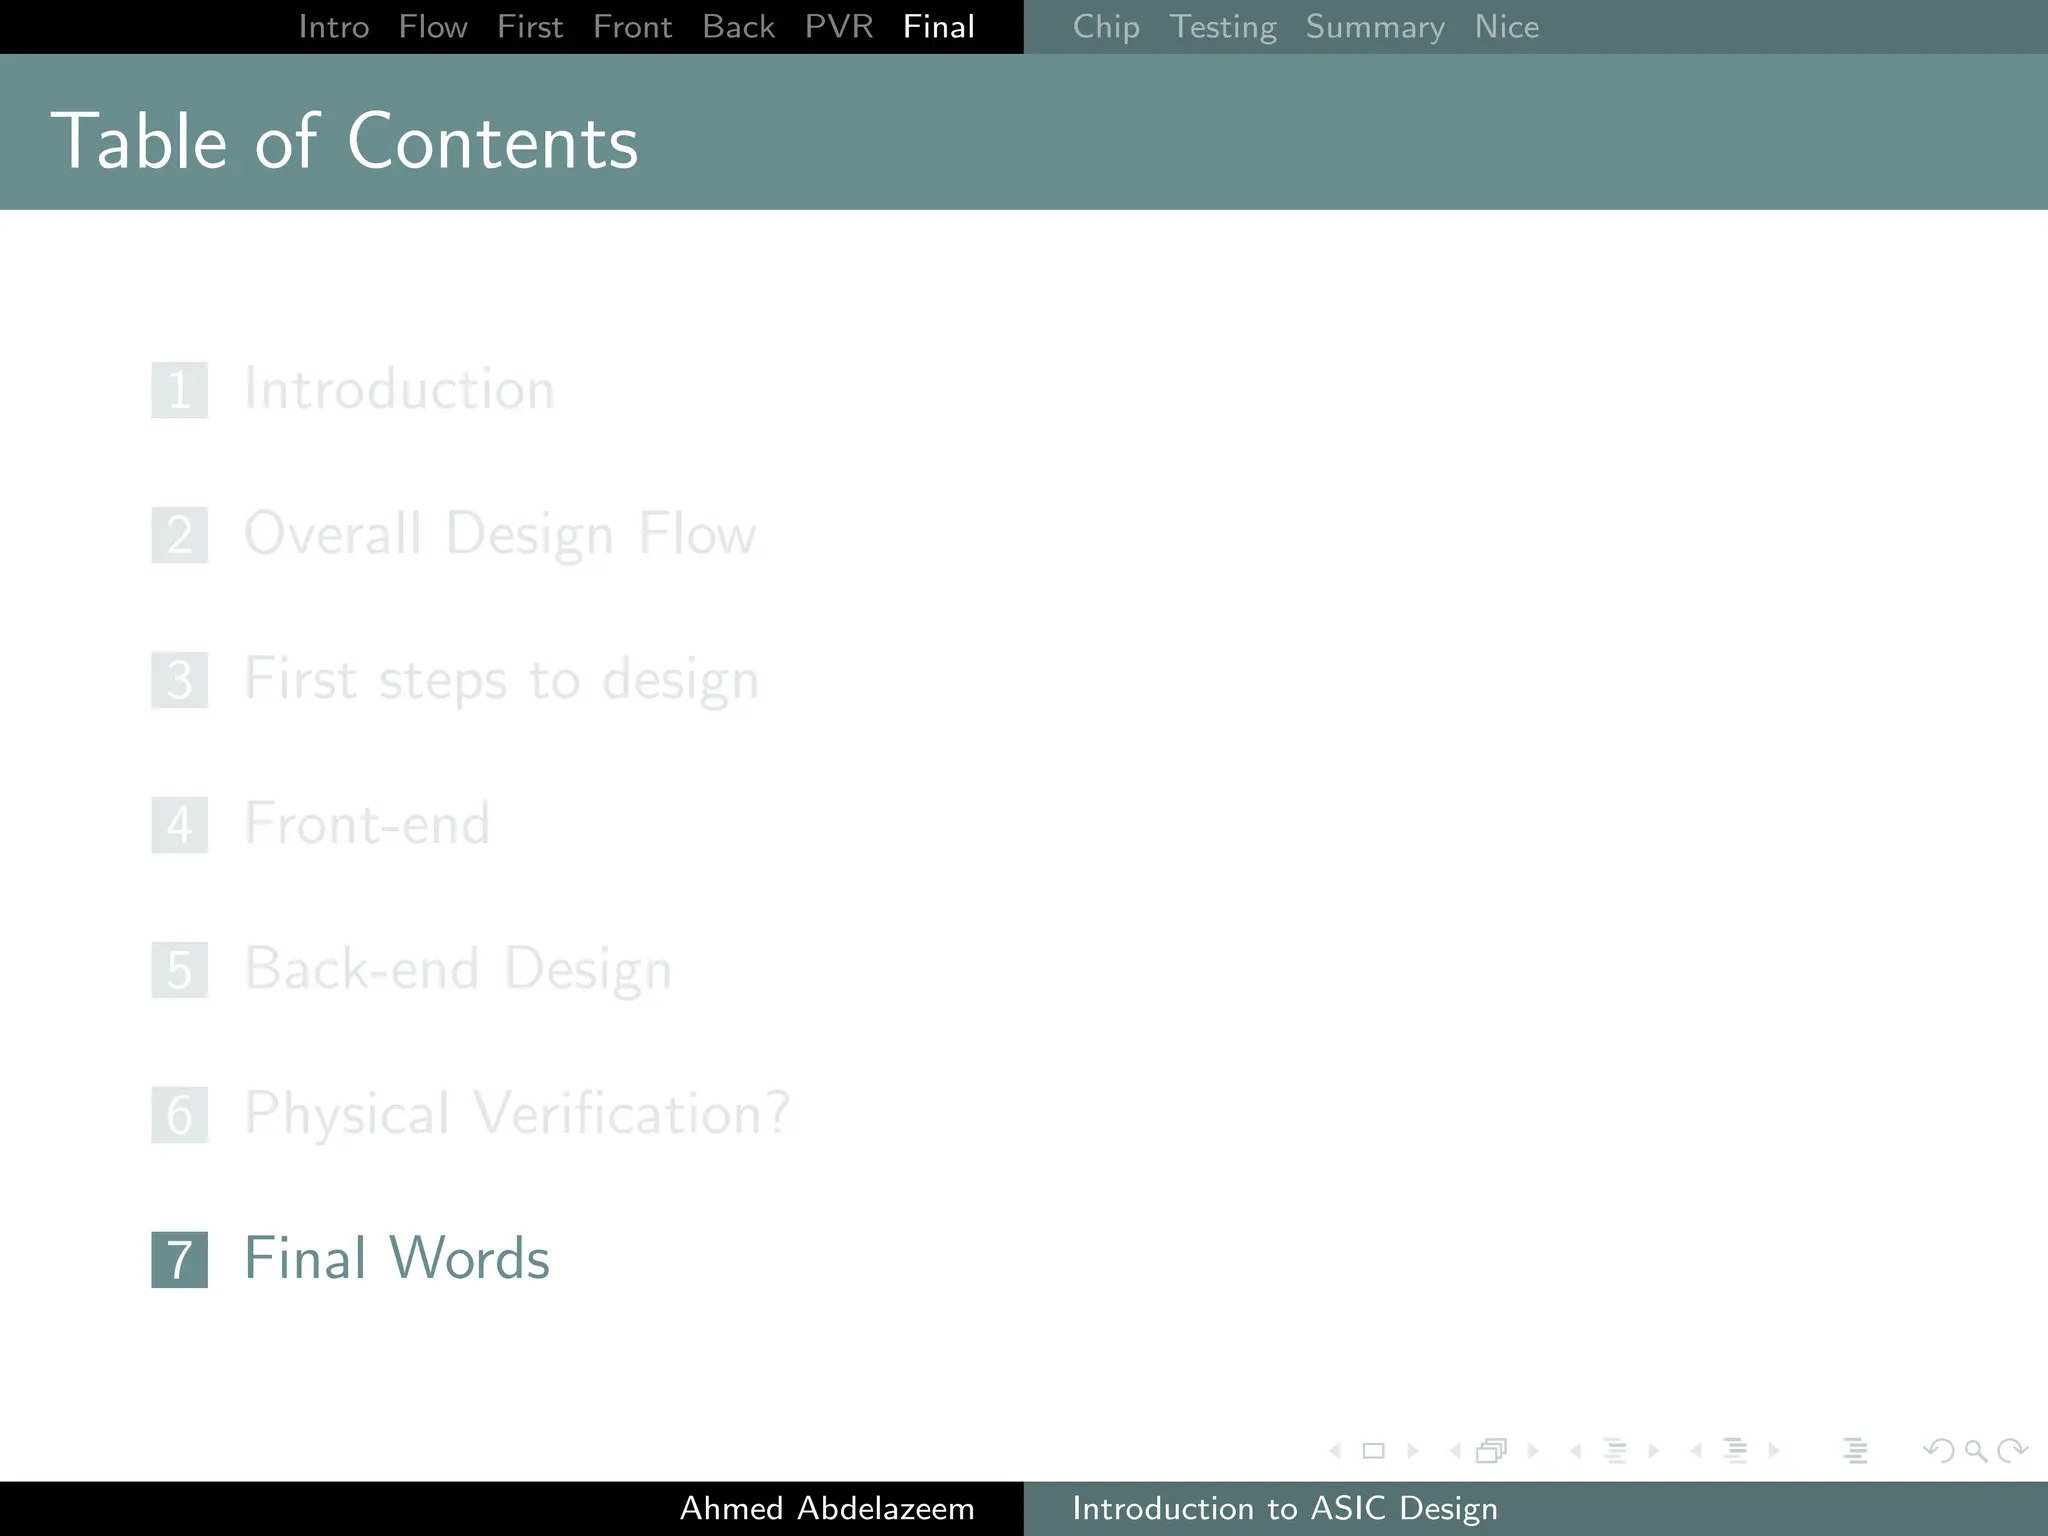Go to previous slide arrow
Viewport: 2048px width, 1536px height.
[x=1335, y=1451]
